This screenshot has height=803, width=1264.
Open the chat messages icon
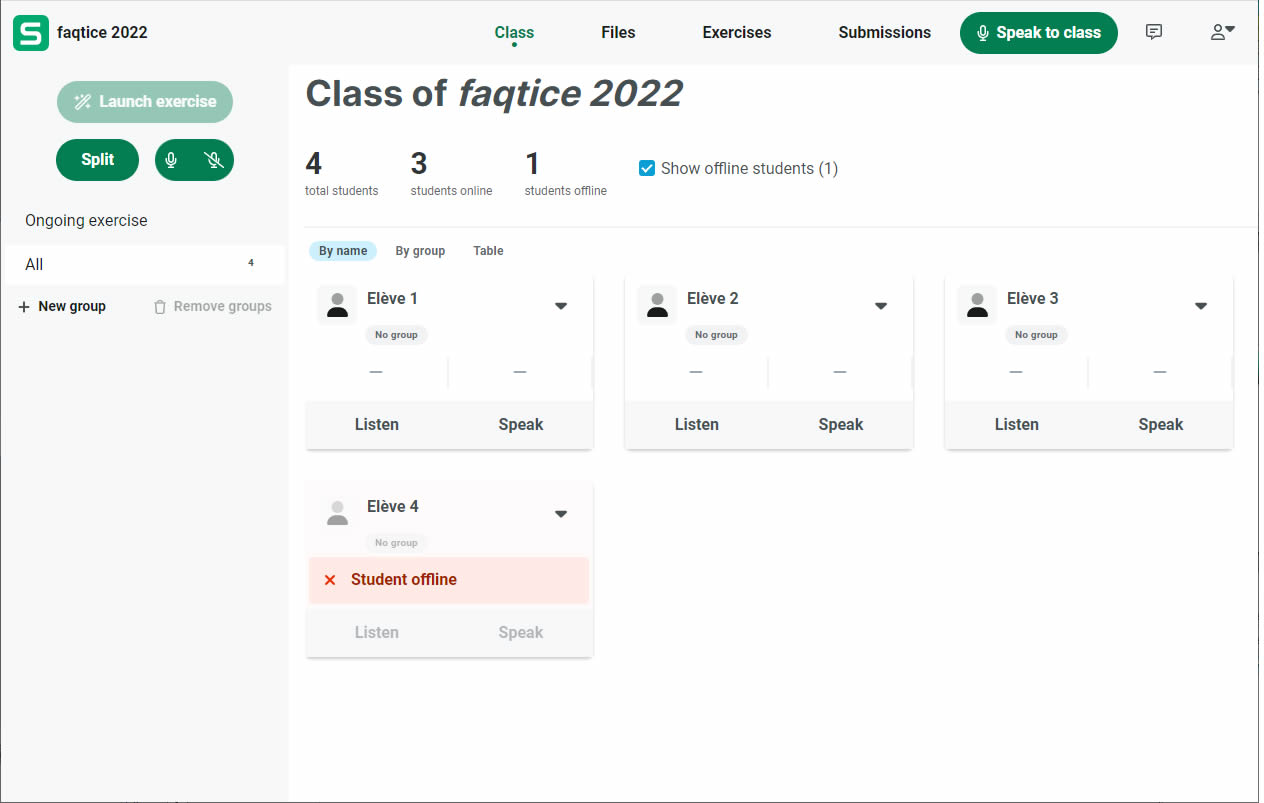coord(1153,32)
